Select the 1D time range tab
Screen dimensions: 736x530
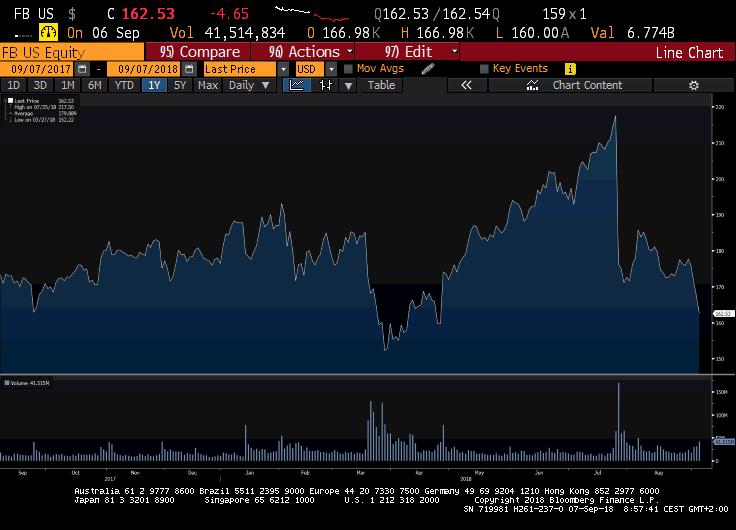coord(14,85)
